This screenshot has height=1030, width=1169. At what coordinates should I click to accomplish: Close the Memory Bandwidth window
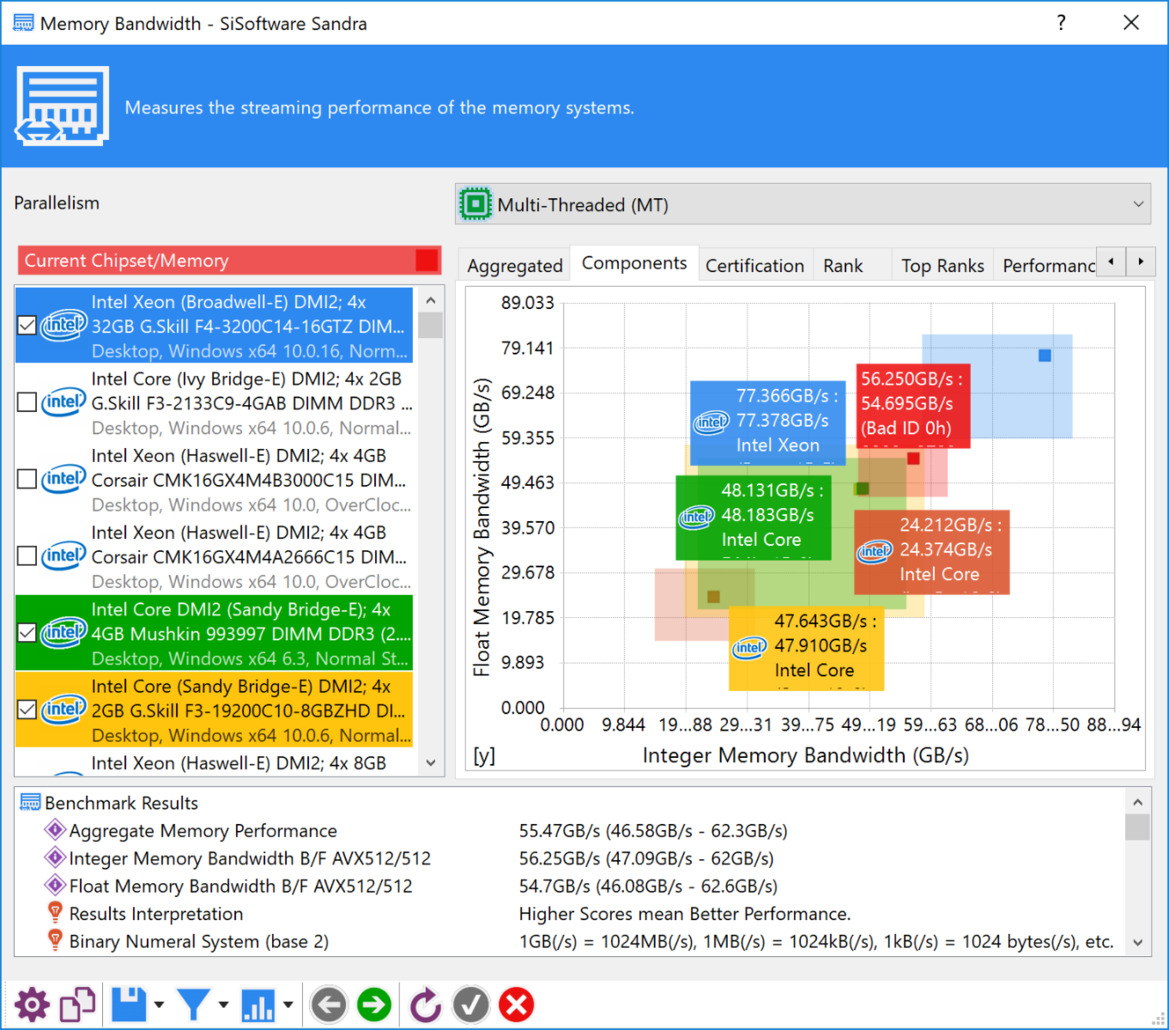pos(1131,23)
